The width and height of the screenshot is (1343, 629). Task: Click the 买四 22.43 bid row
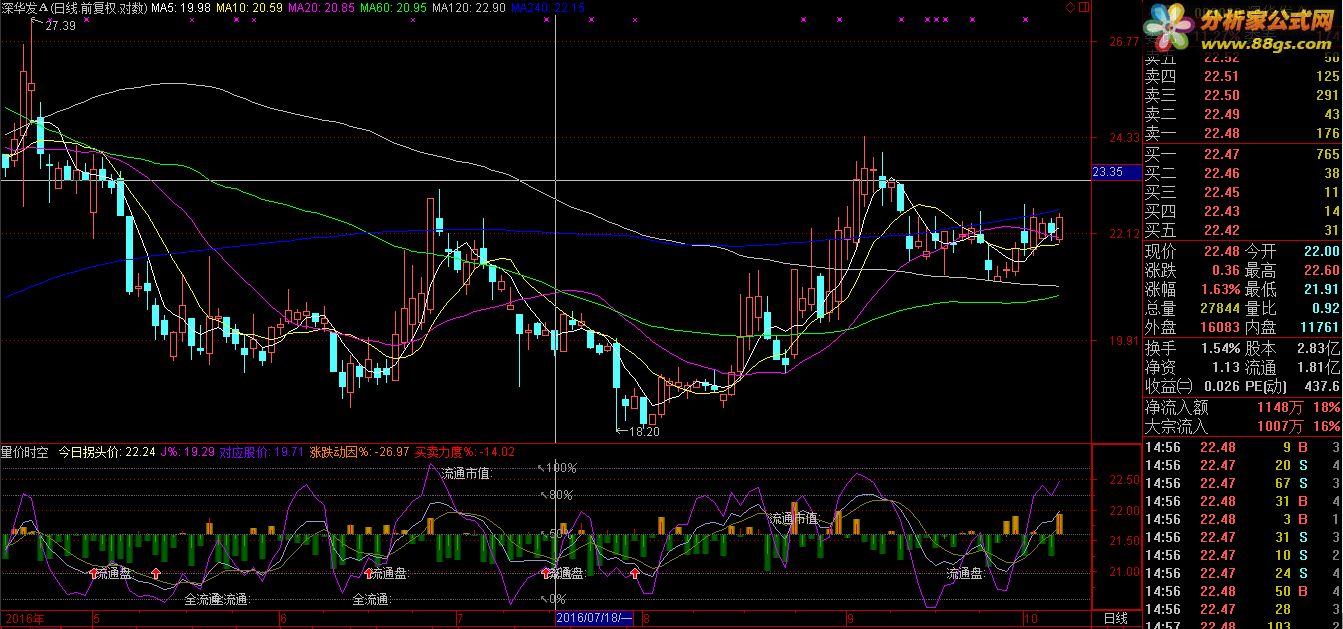coord(1241,211)
